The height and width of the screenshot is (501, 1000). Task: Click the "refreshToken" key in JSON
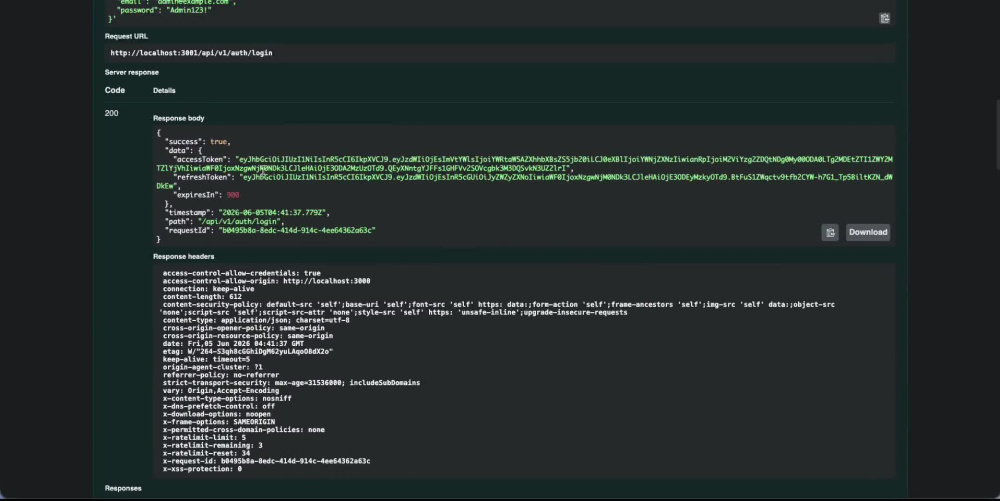tap(202, 177)
